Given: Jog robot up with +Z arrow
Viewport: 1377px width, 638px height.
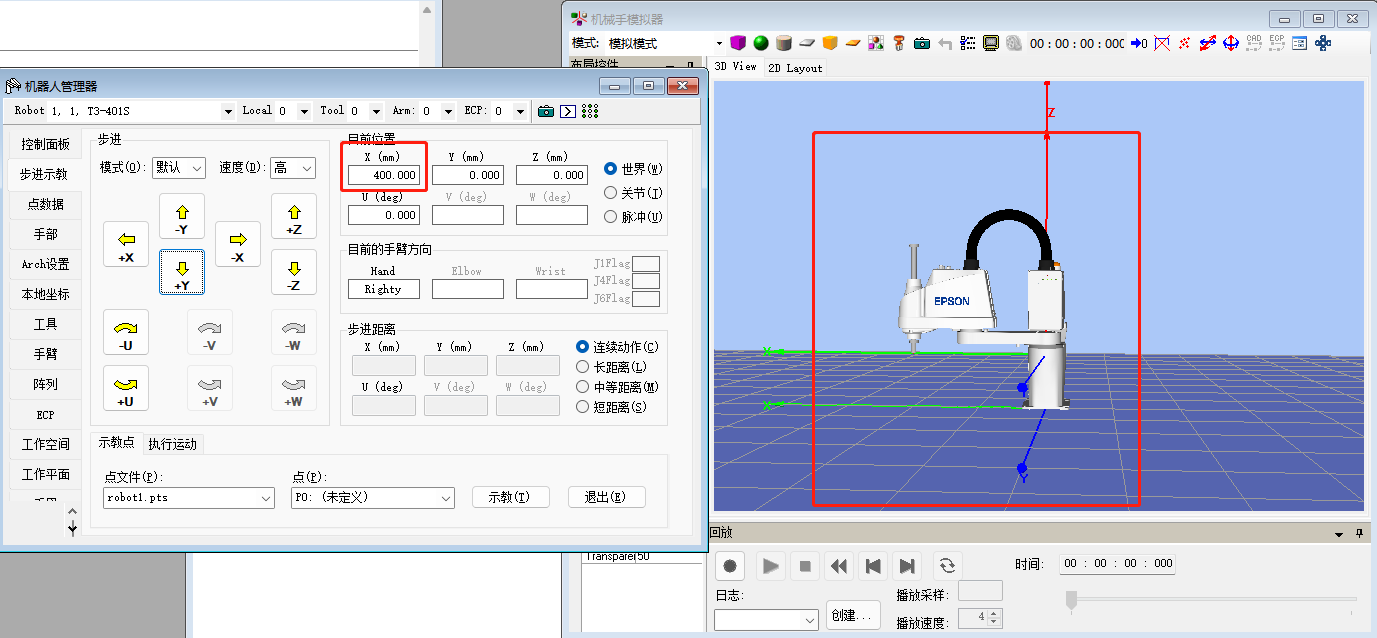Looking at the screenshot, I should click(x=294, y=216).
